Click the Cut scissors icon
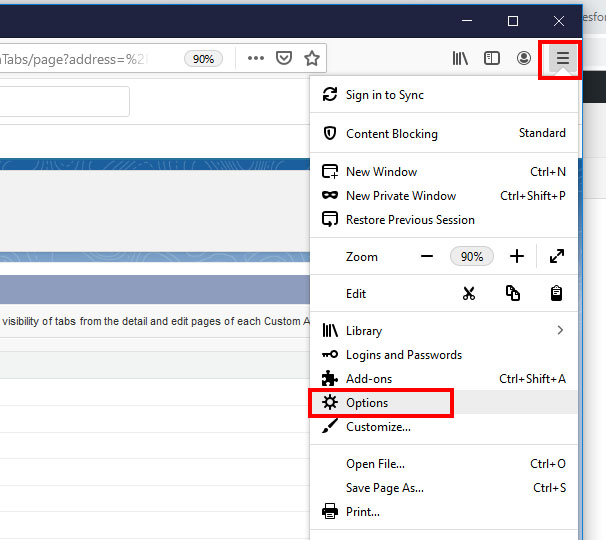This screenshot has height=540, width=606. coord(469,294)
